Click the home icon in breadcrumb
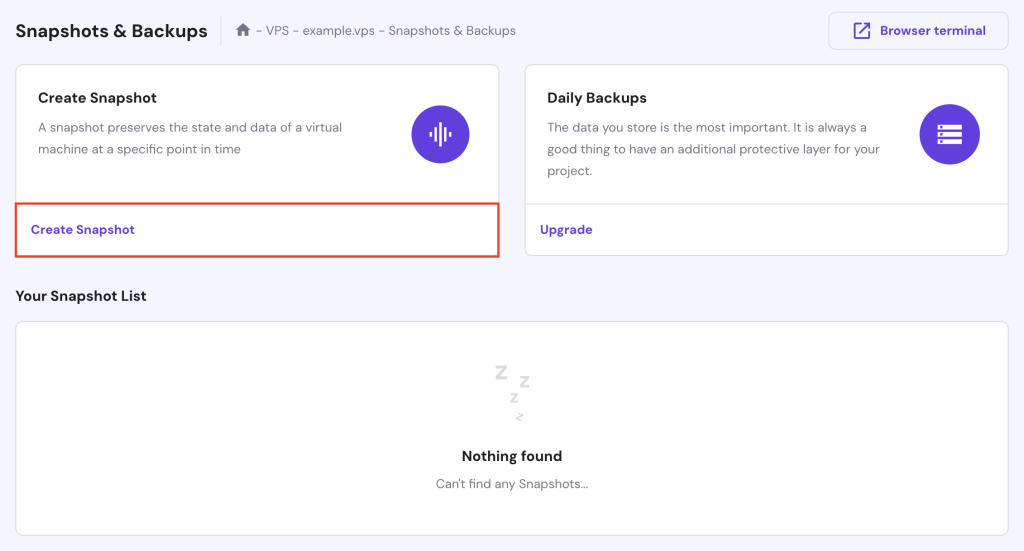 (x=243, y=30)
